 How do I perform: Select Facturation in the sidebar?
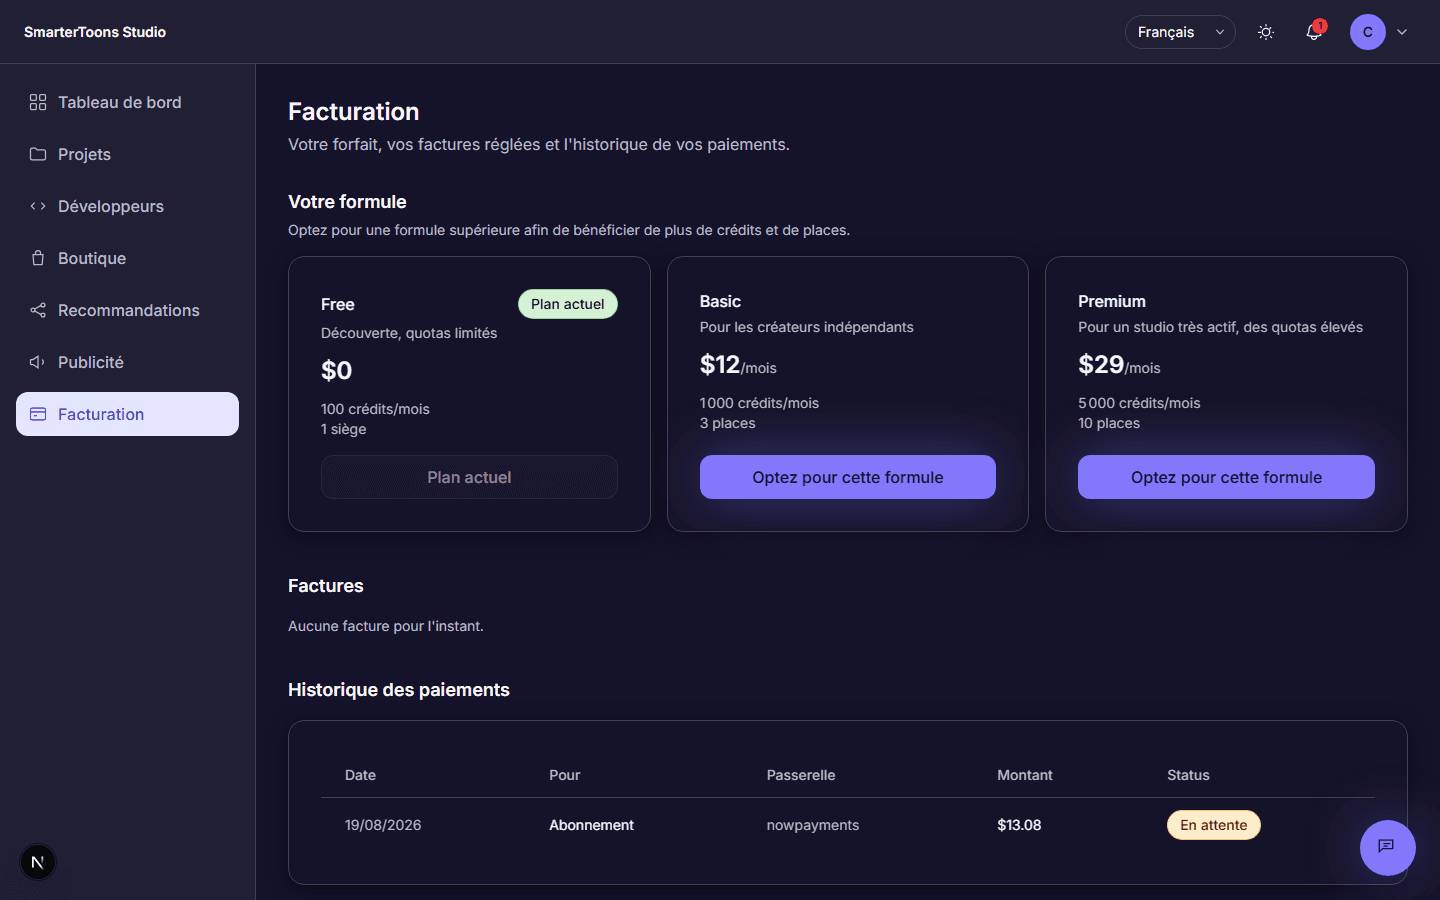coord(127,414)
